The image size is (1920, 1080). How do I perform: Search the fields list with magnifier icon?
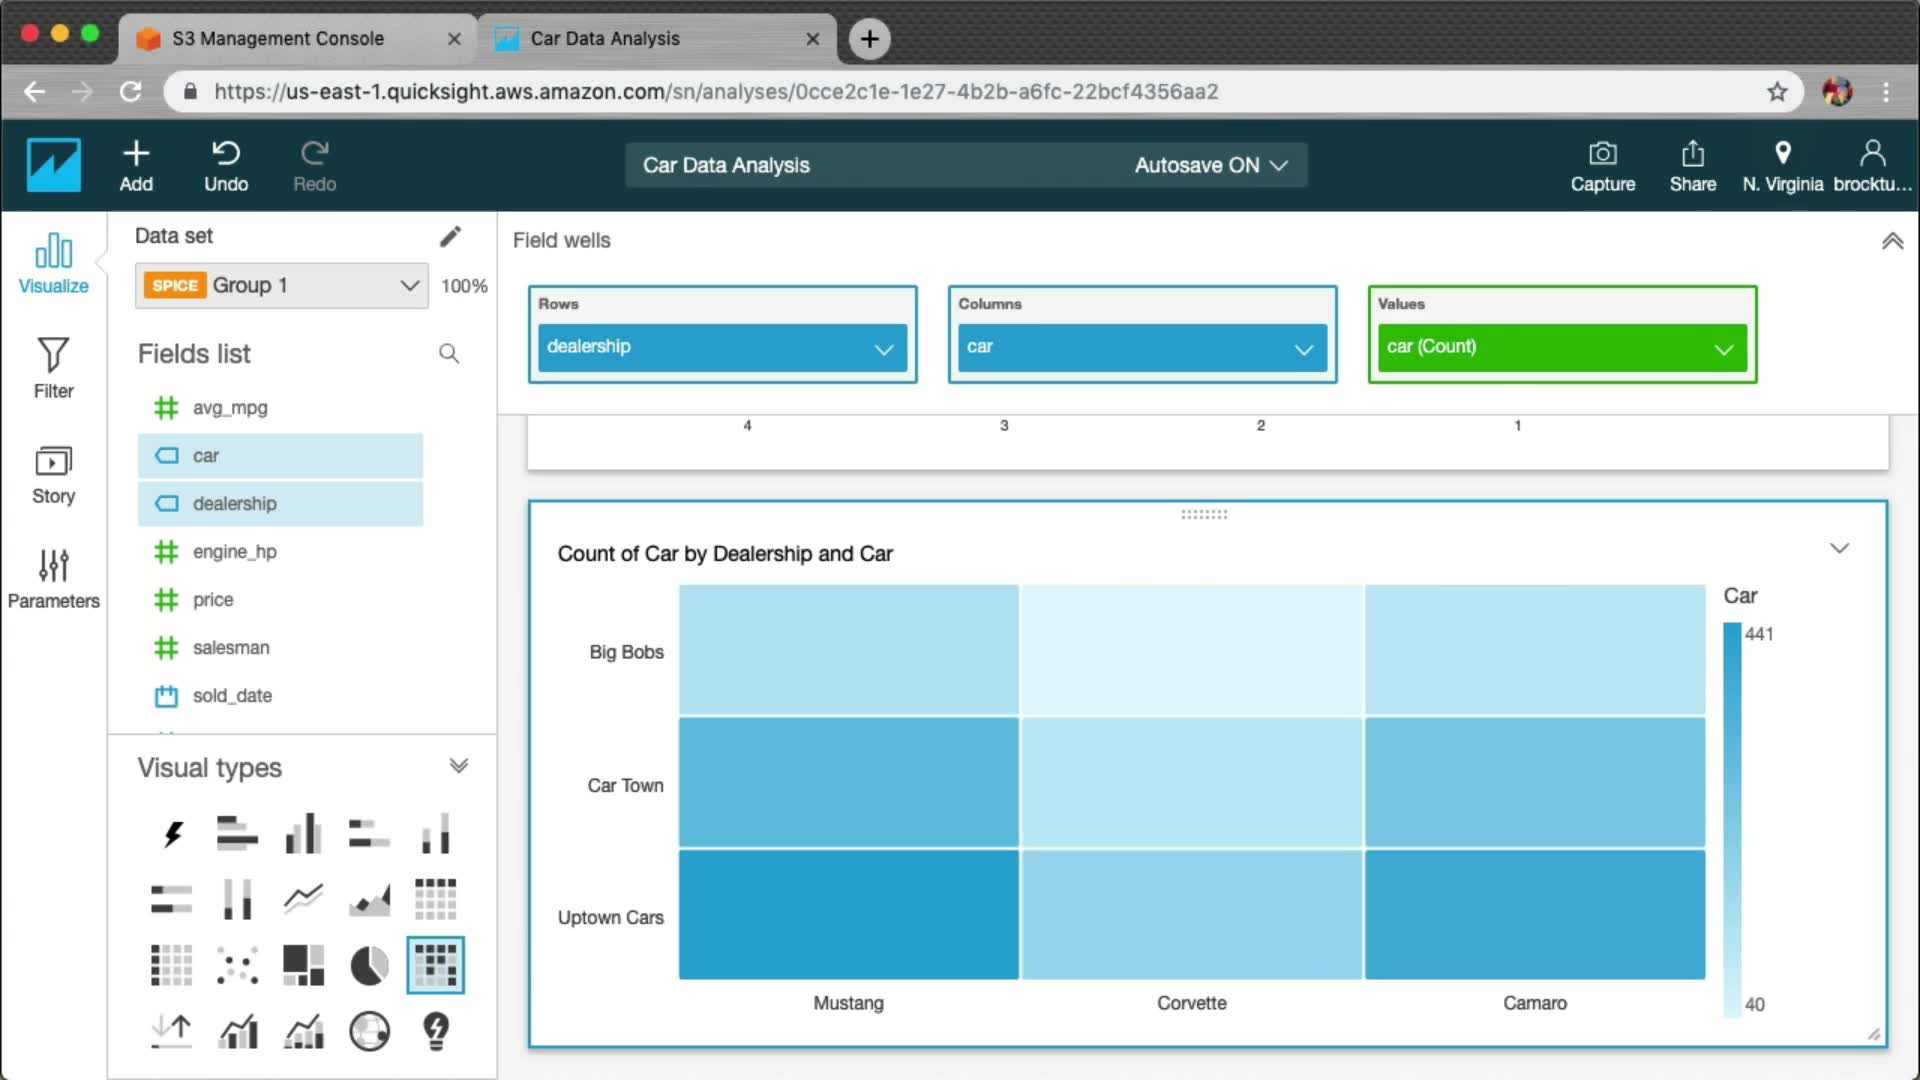click(449, 354)
